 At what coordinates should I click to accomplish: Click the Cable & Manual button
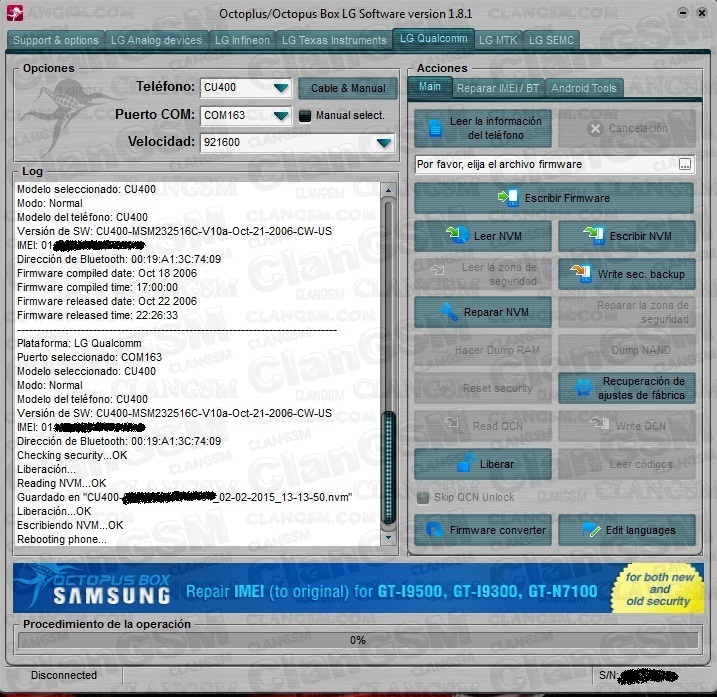tap(348, 88)
